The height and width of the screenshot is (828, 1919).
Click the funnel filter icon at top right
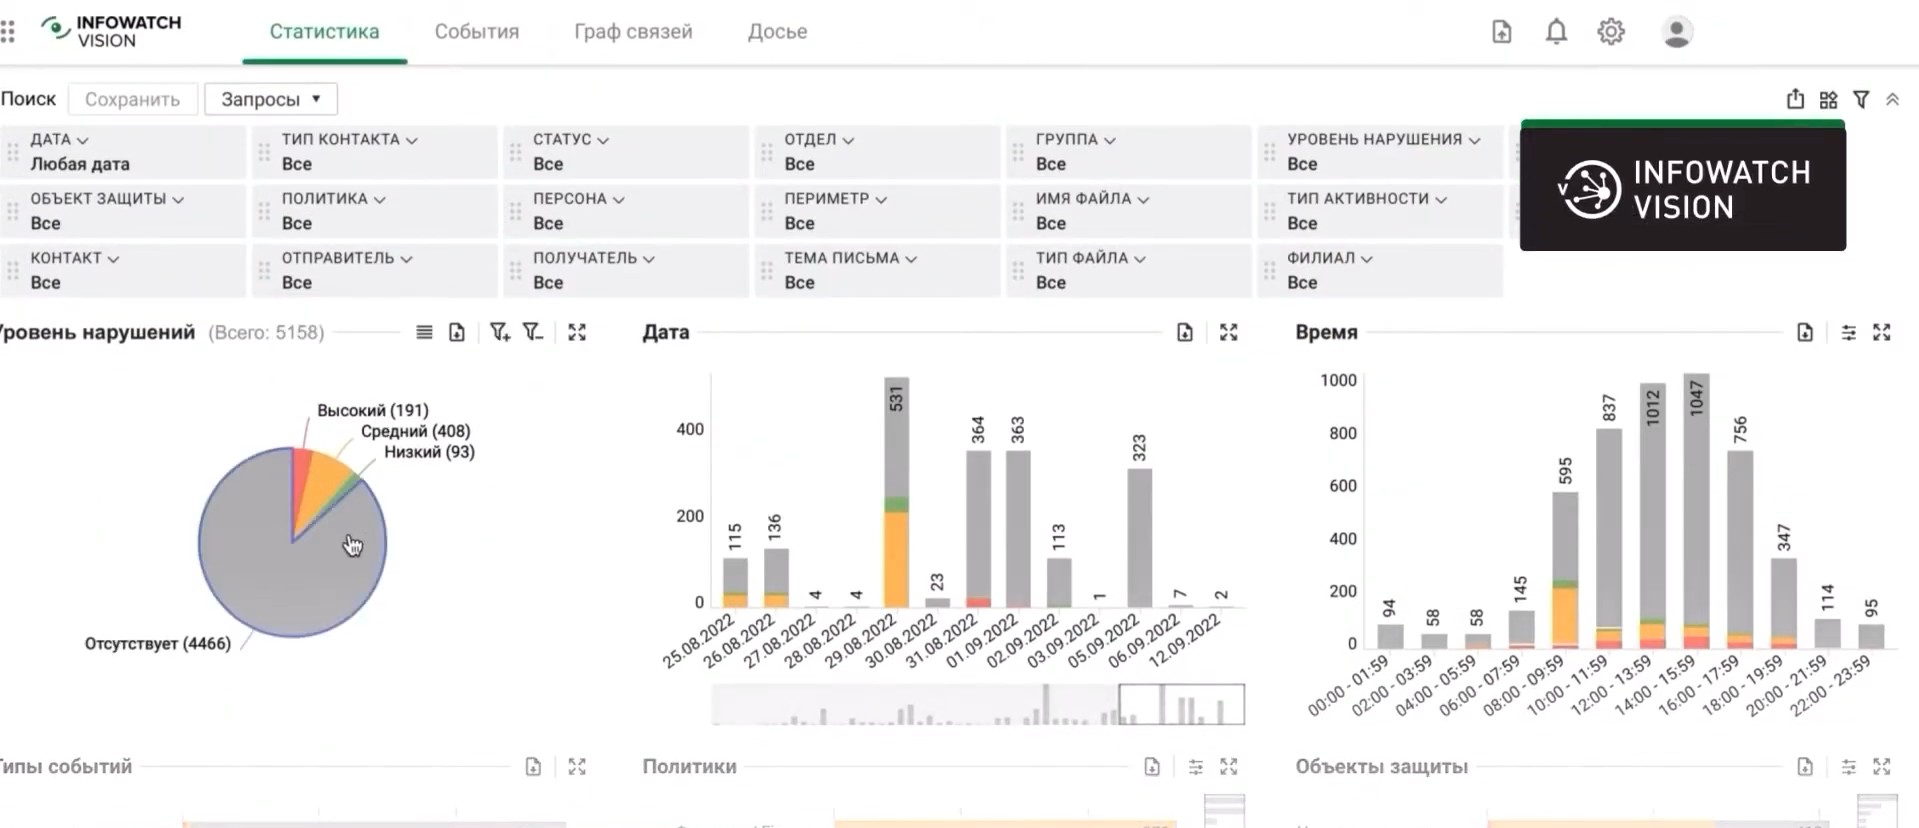tap(1861, 99)
